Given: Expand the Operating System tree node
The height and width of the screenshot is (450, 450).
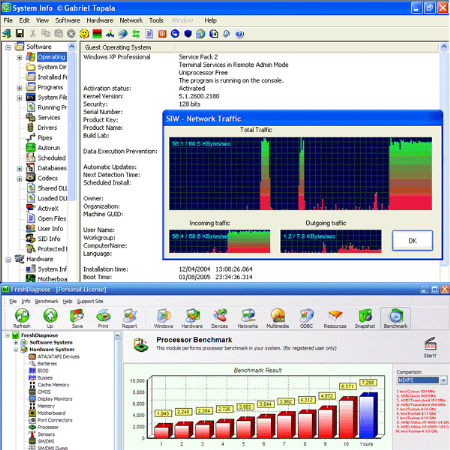Looking at the screenshot, I should [x=19, y=57].
